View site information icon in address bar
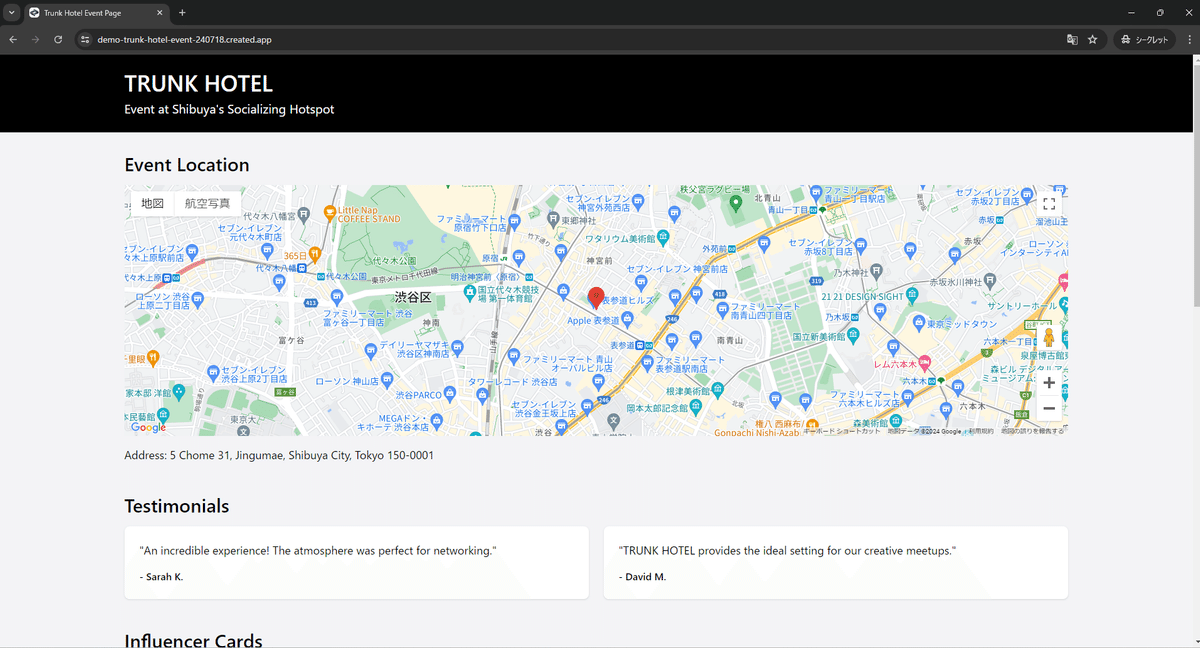1200x648 pixels. coord(85,40)
